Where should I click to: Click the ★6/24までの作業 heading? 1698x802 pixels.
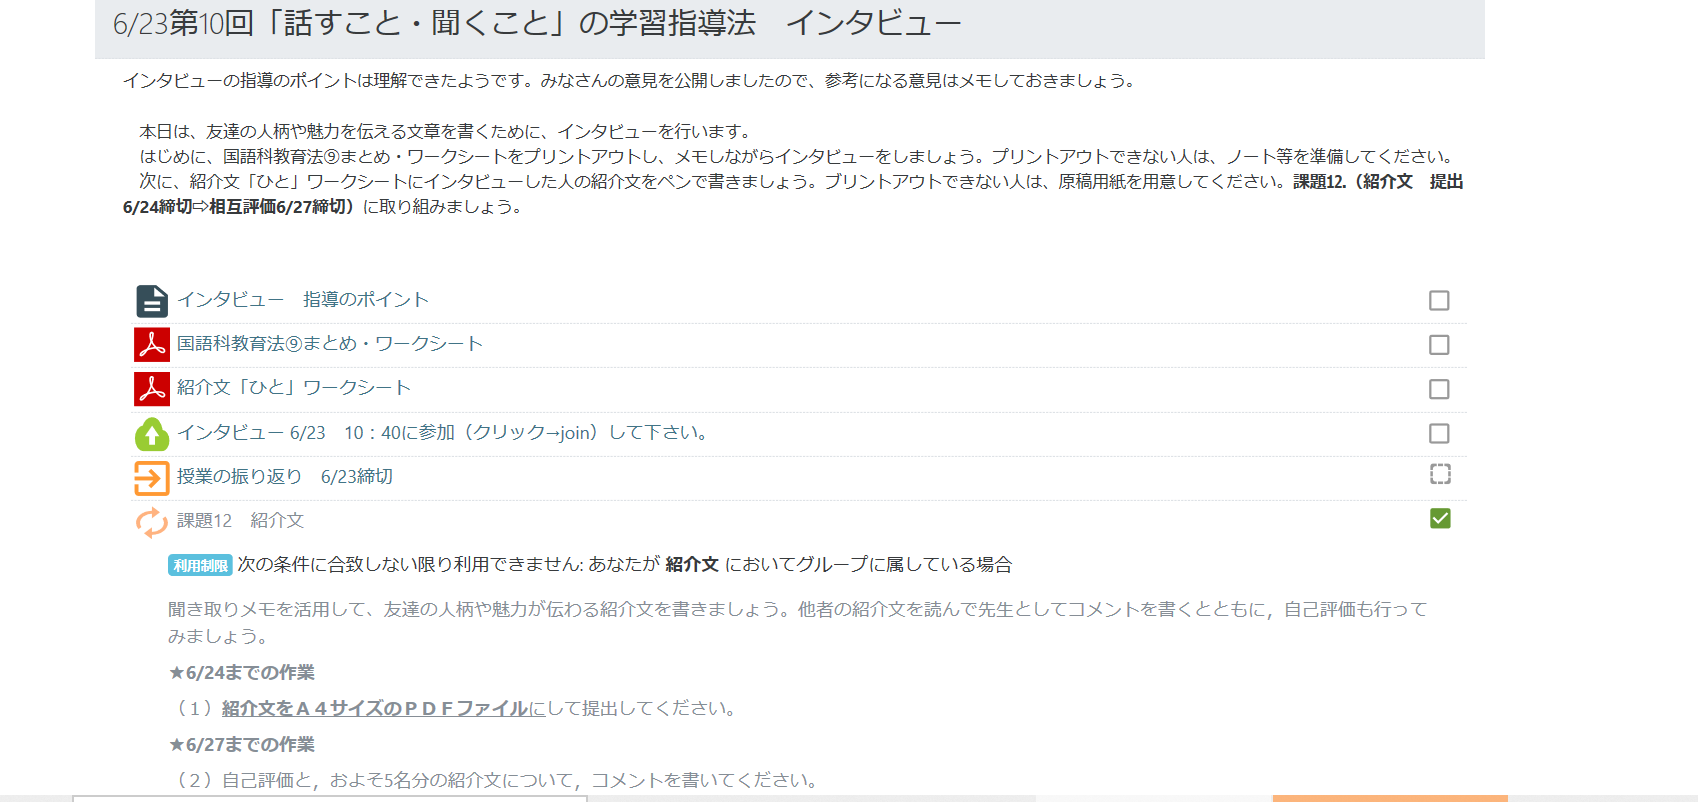pyautogui.click(x=241, y=673)
